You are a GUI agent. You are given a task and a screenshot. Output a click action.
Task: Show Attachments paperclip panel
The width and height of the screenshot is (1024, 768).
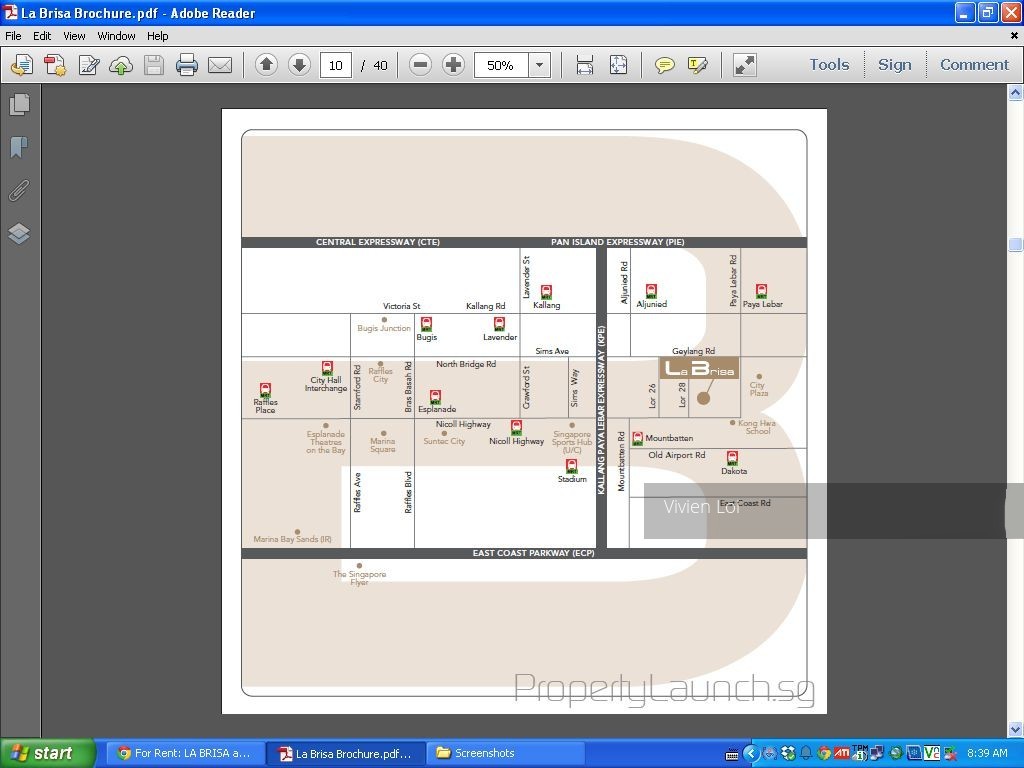tap(19, 190)
